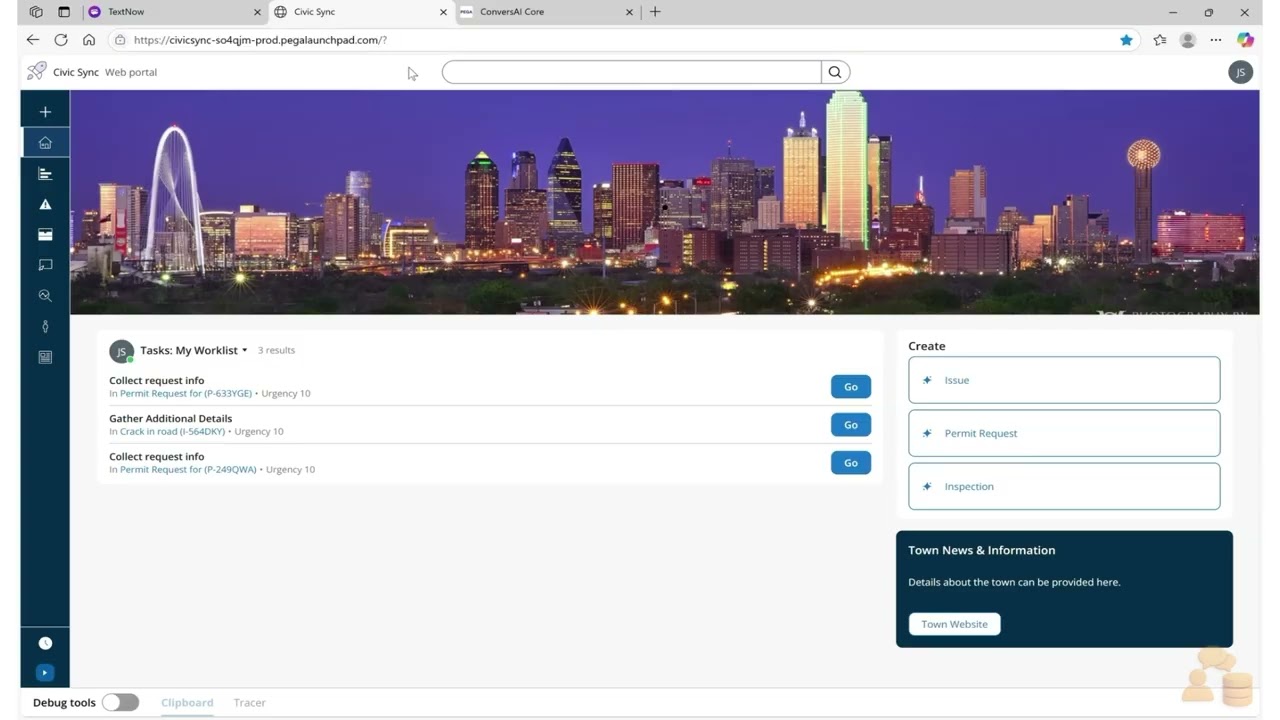Open the Tracer tab
The height and width of the screenshot is (720, 1280).
pyautogui.click(x=249, y=702)
